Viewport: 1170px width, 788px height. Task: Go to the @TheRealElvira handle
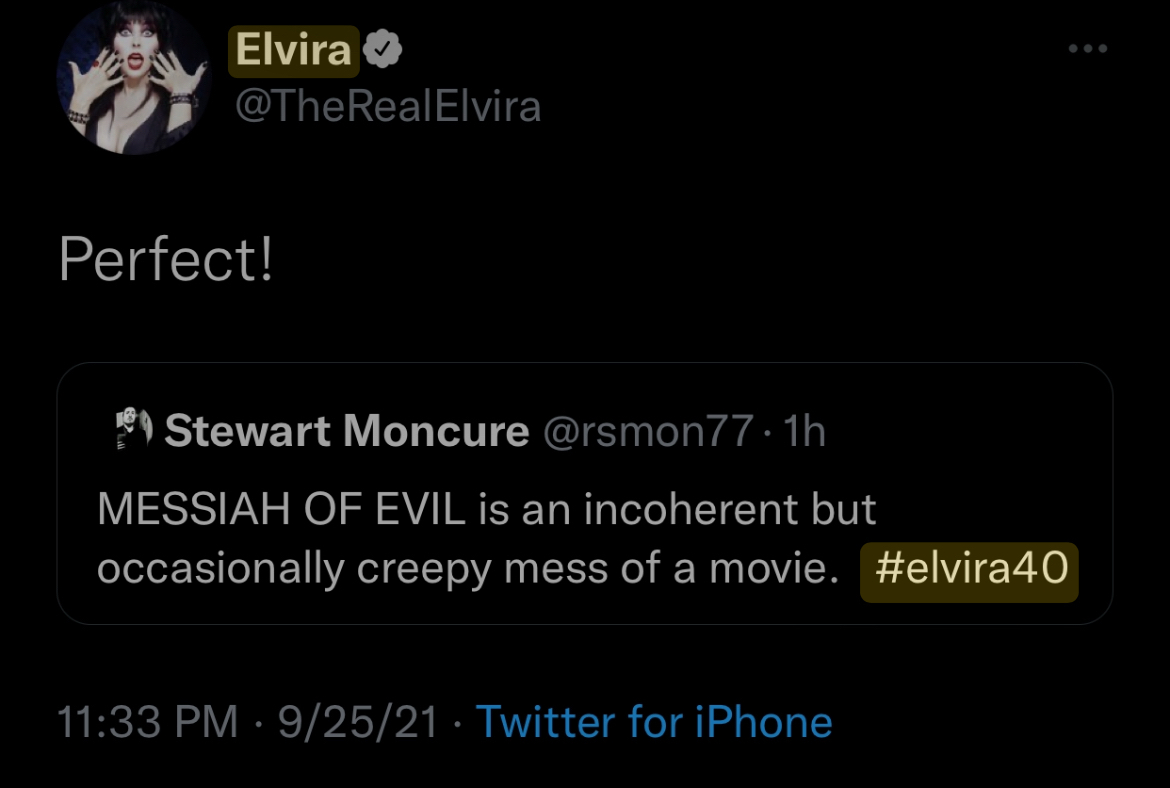[x=387, y=107]
